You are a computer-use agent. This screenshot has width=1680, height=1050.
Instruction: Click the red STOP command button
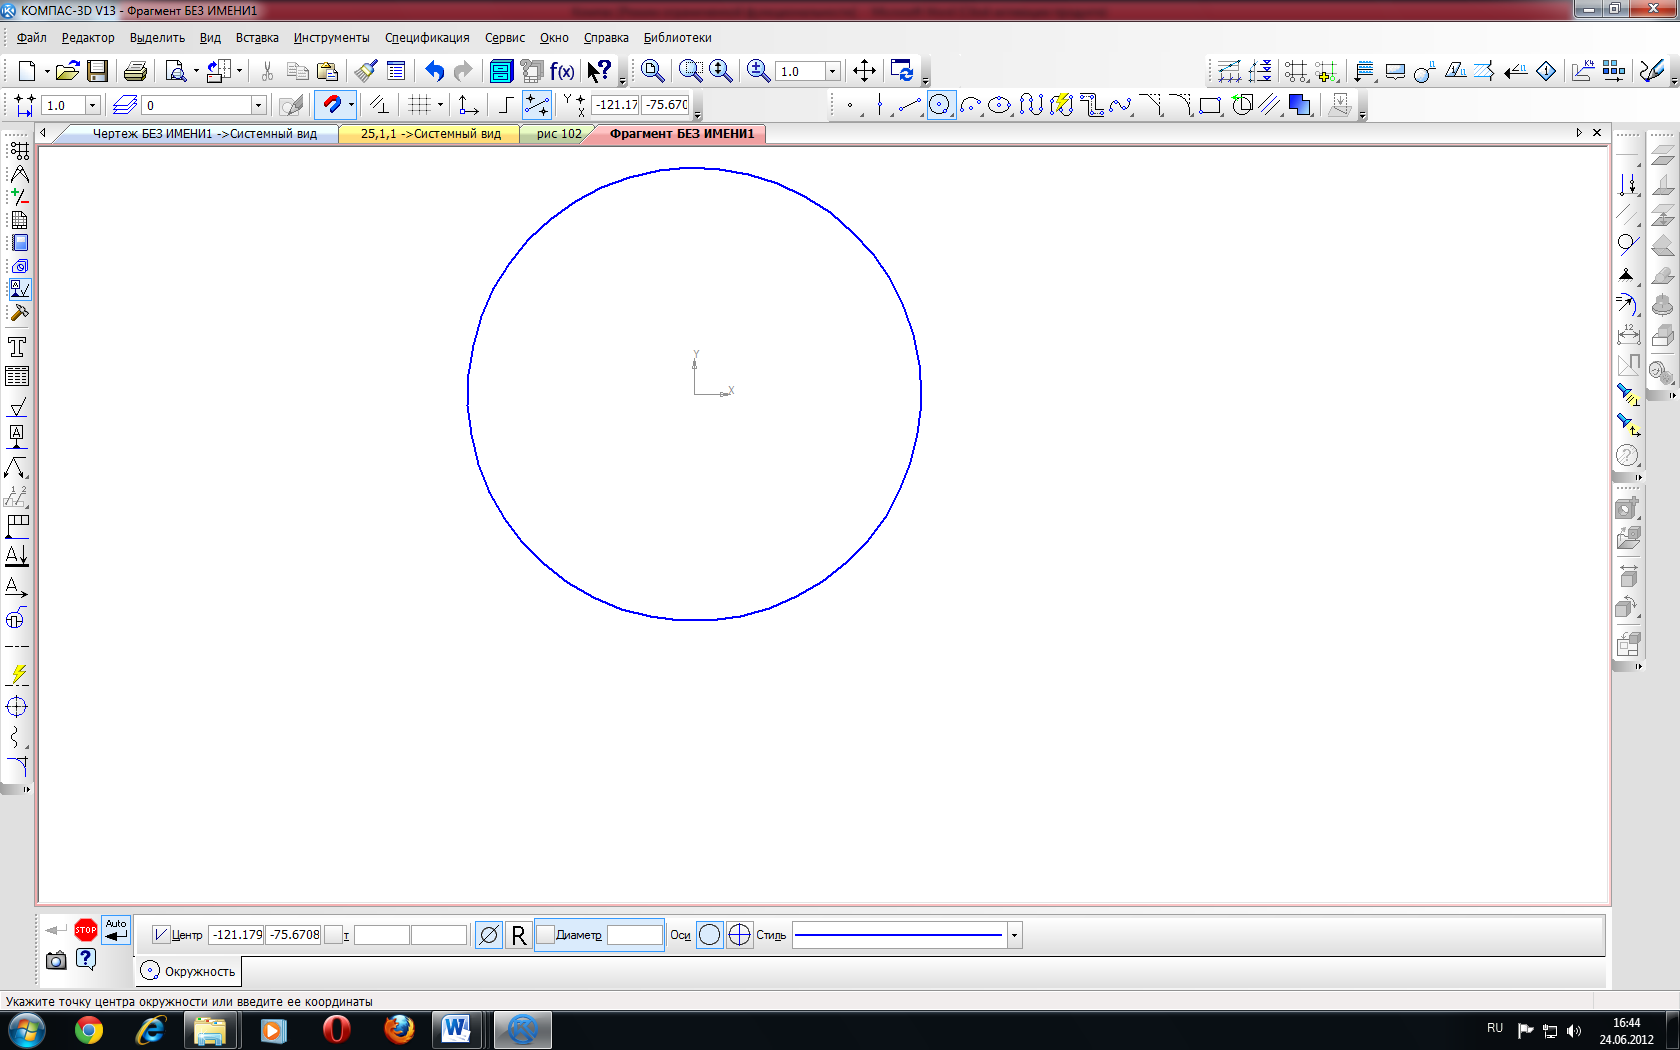click(86, 930)
